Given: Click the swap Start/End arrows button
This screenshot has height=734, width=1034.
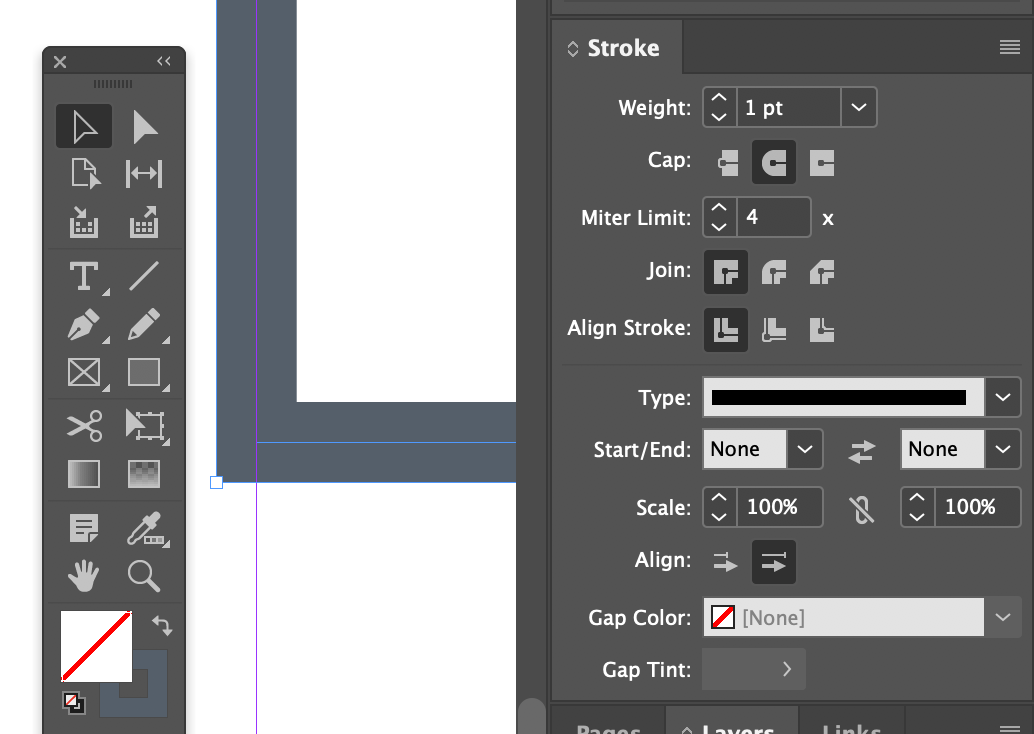Looking at the screenshot, I should coord(861,449).
